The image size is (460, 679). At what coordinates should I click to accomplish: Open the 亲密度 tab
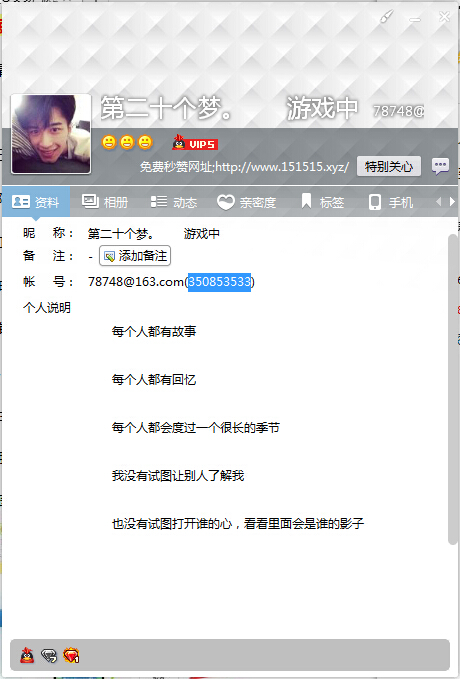pyautogui.click(x=246, y=202)
